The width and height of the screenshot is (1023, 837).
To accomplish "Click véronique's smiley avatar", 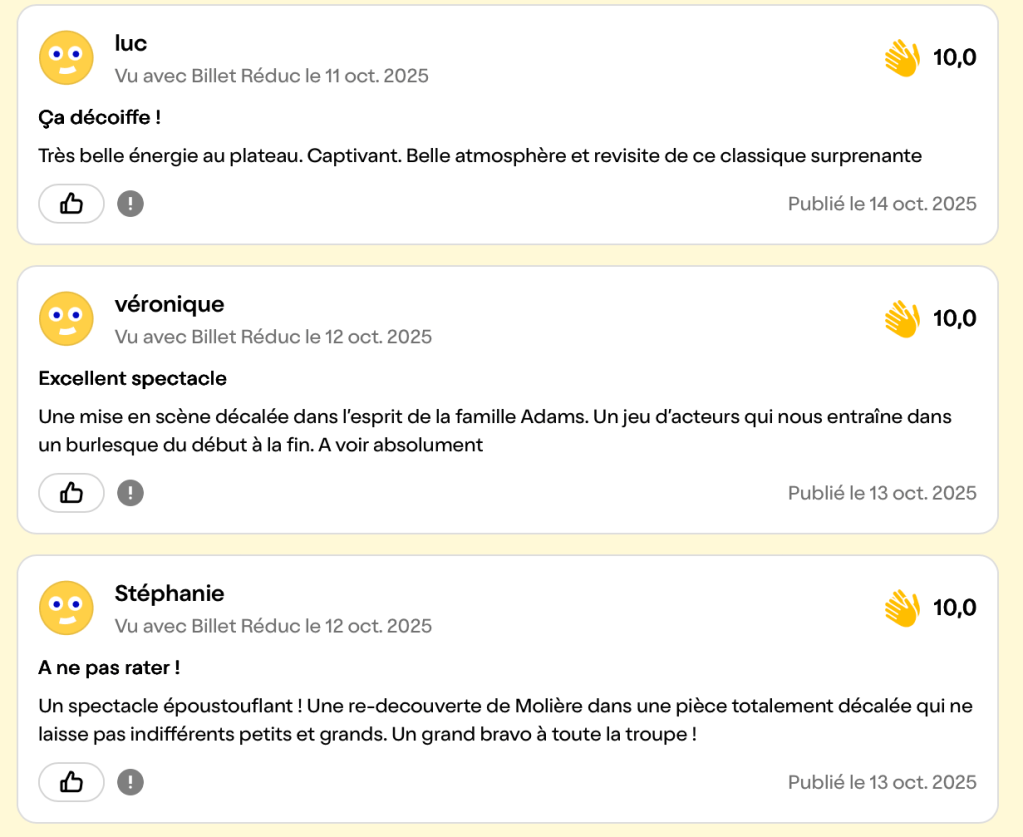I will click(x=66, y=319).
